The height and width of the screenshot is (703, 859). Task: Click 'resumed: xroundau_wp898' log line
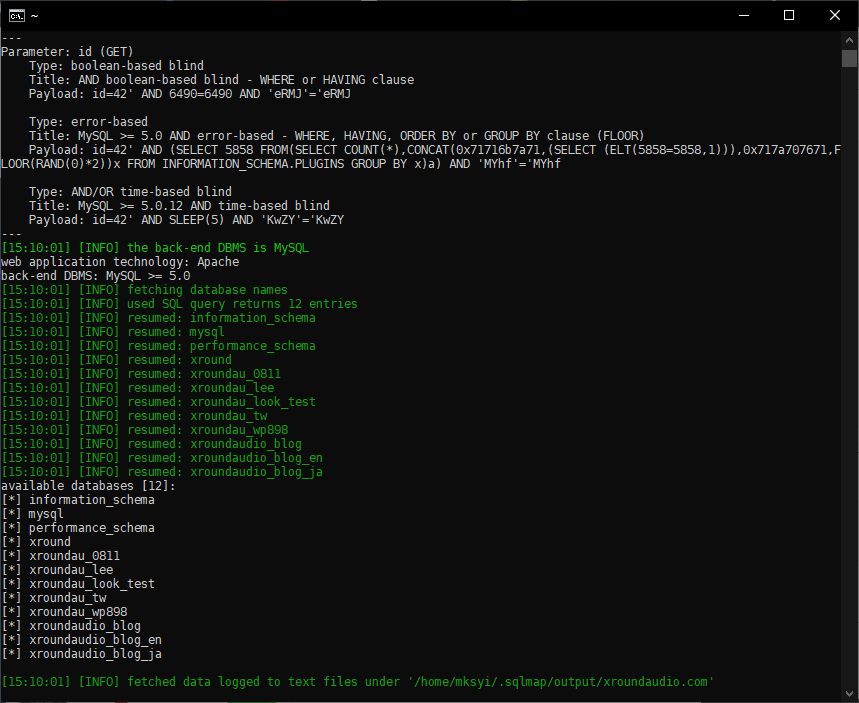145,430
